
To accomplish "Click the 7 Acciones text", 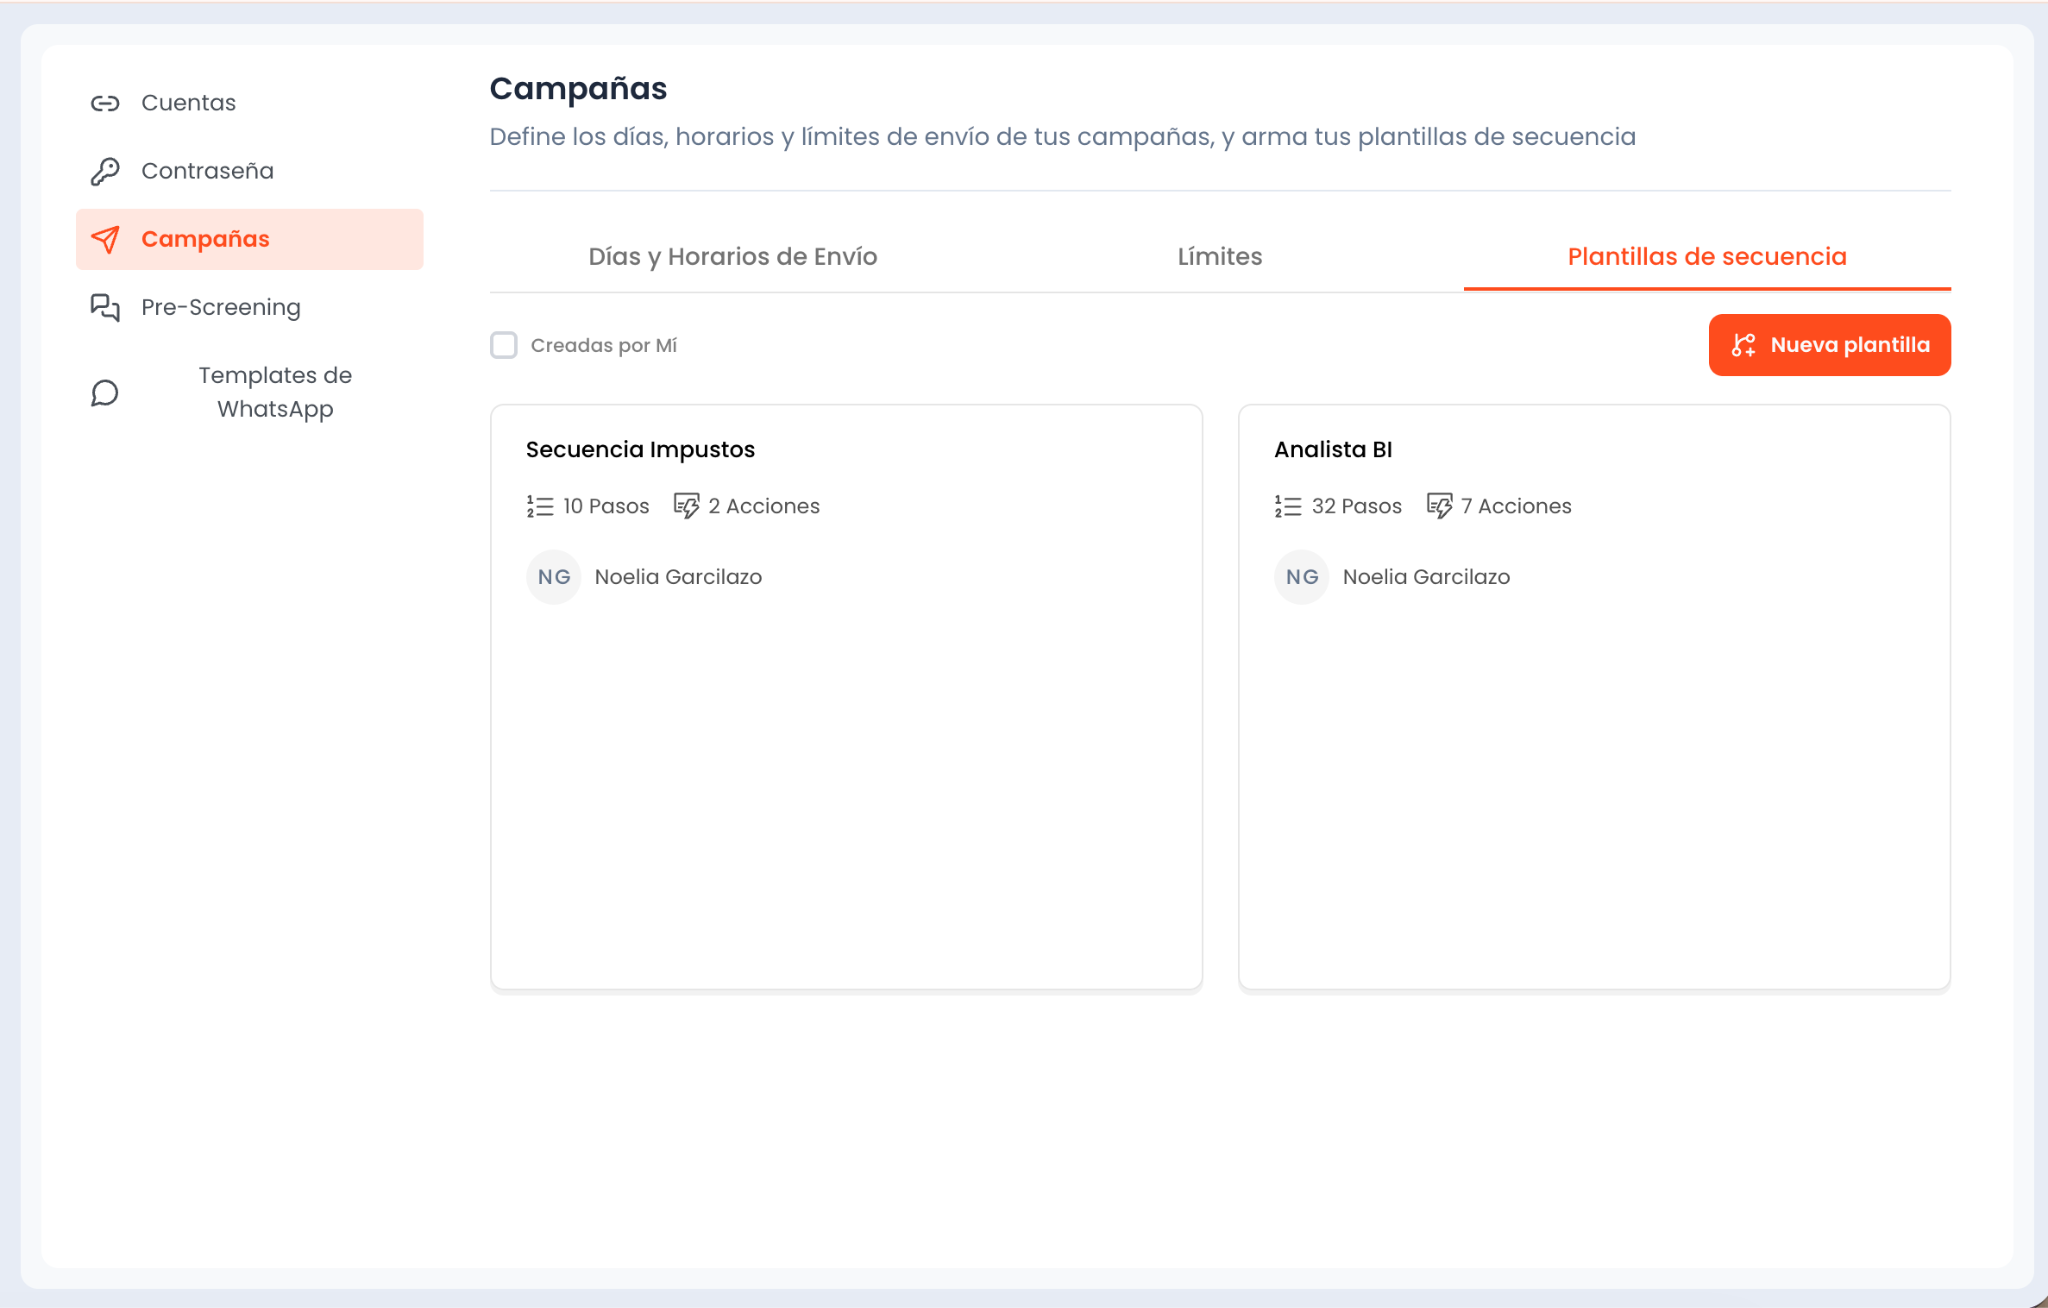I will 1516,506.
